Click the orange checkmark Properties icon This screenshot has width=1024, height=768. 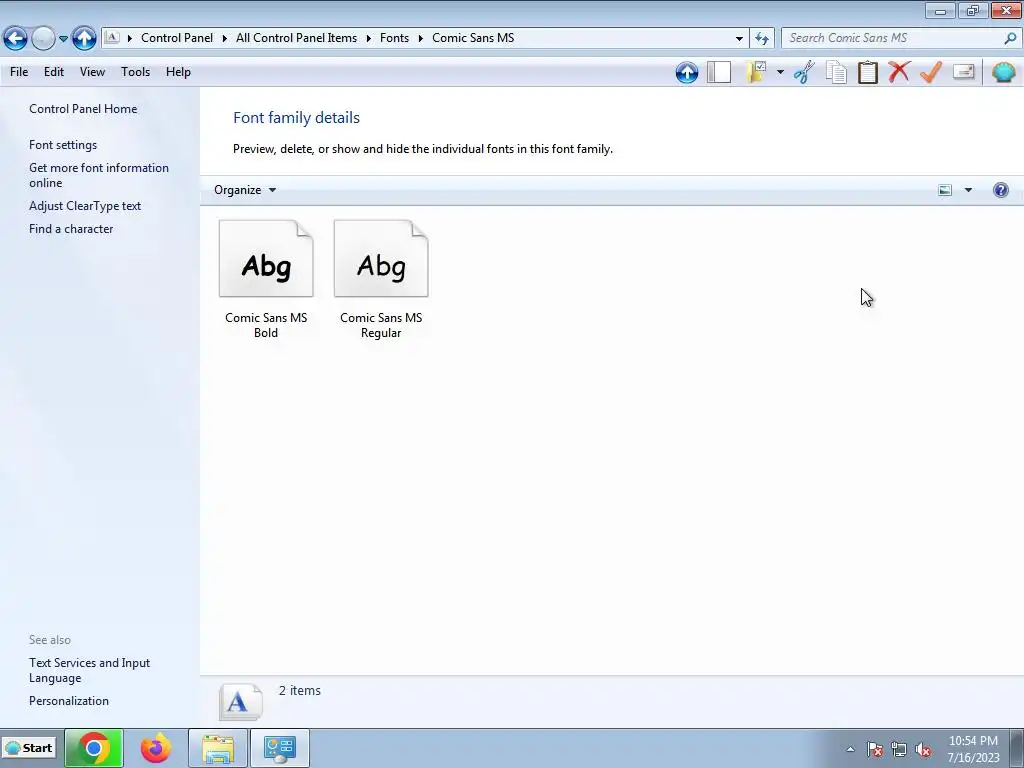(931, 72)
